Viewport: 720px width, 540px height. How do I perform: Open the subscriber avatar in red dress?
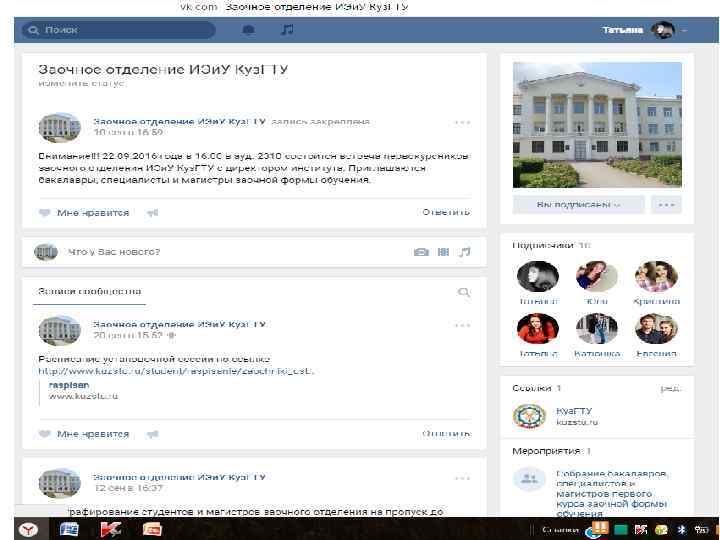click(x=538, y=329)
